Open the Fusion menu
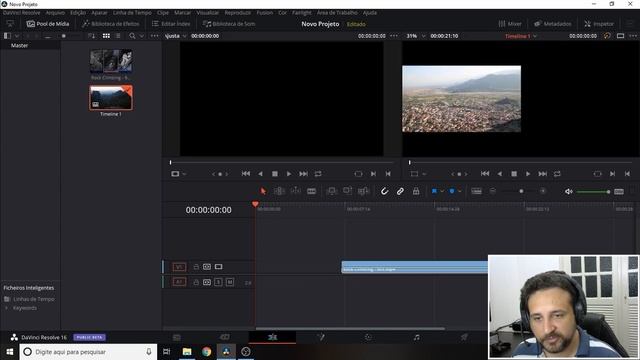This screenshot has height=360, width=640. click(x=264, y=13)
